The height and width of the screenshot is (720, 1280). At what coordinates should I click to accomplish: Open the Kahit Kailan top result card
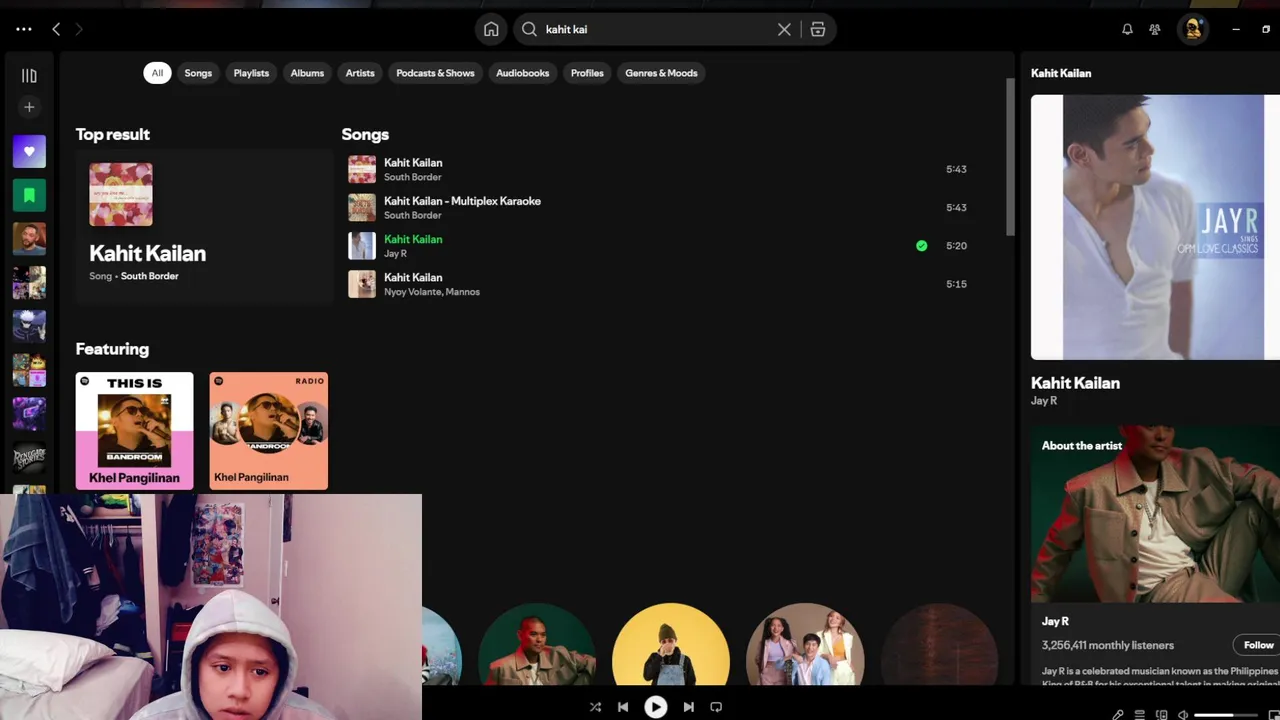click(x=204, y=226)
